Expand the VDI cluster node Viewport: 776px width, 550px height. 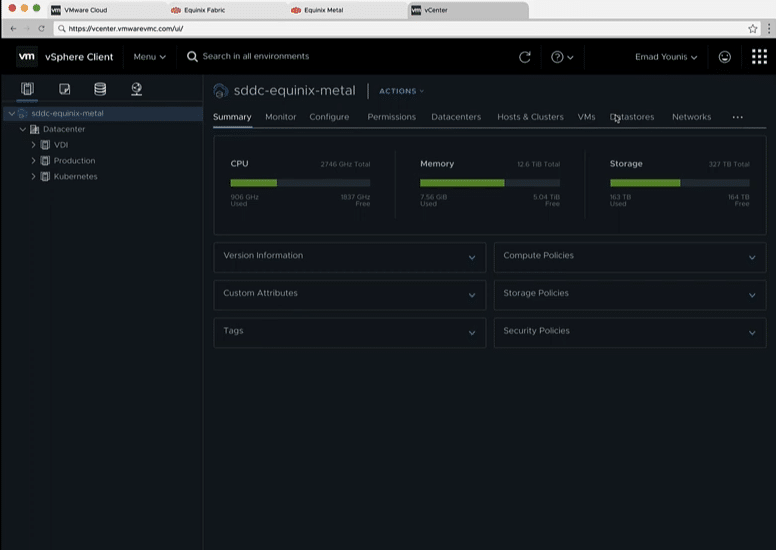tap(33, 145)
